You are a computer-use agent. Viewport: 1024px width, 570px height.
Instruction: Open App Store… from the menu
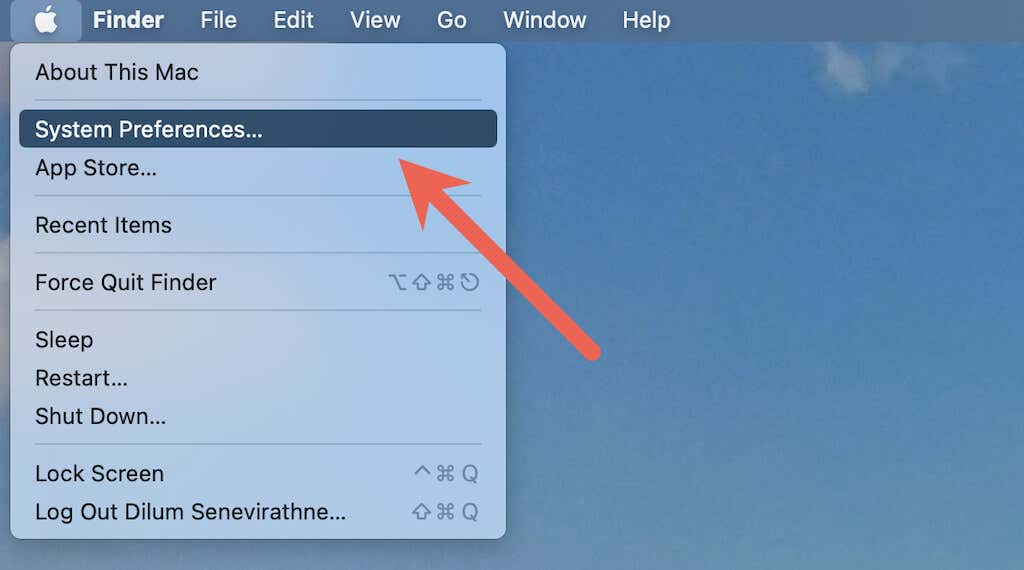point(258,168)
